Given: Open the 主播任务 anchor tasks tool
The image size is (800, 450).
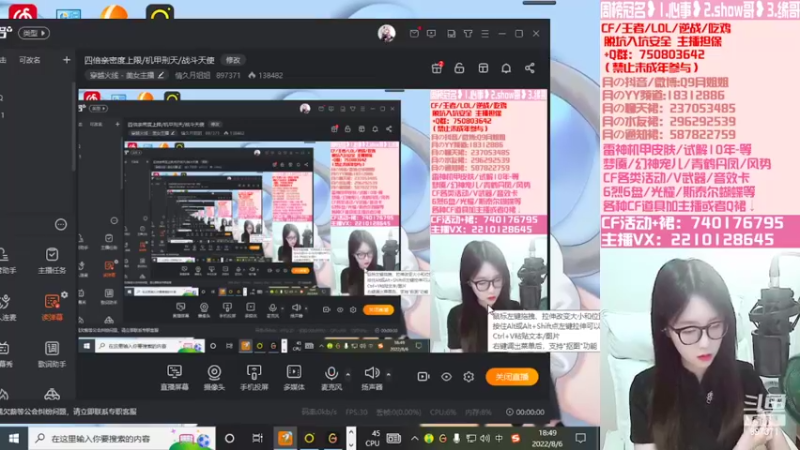Looking at the screenshot, I should [52, 261].
